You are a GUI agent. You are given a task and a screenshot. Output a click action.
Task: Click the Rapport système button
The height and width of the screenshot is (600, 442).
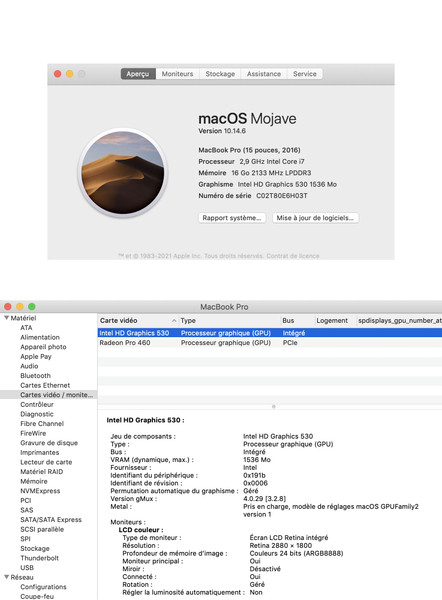[232, 218]
